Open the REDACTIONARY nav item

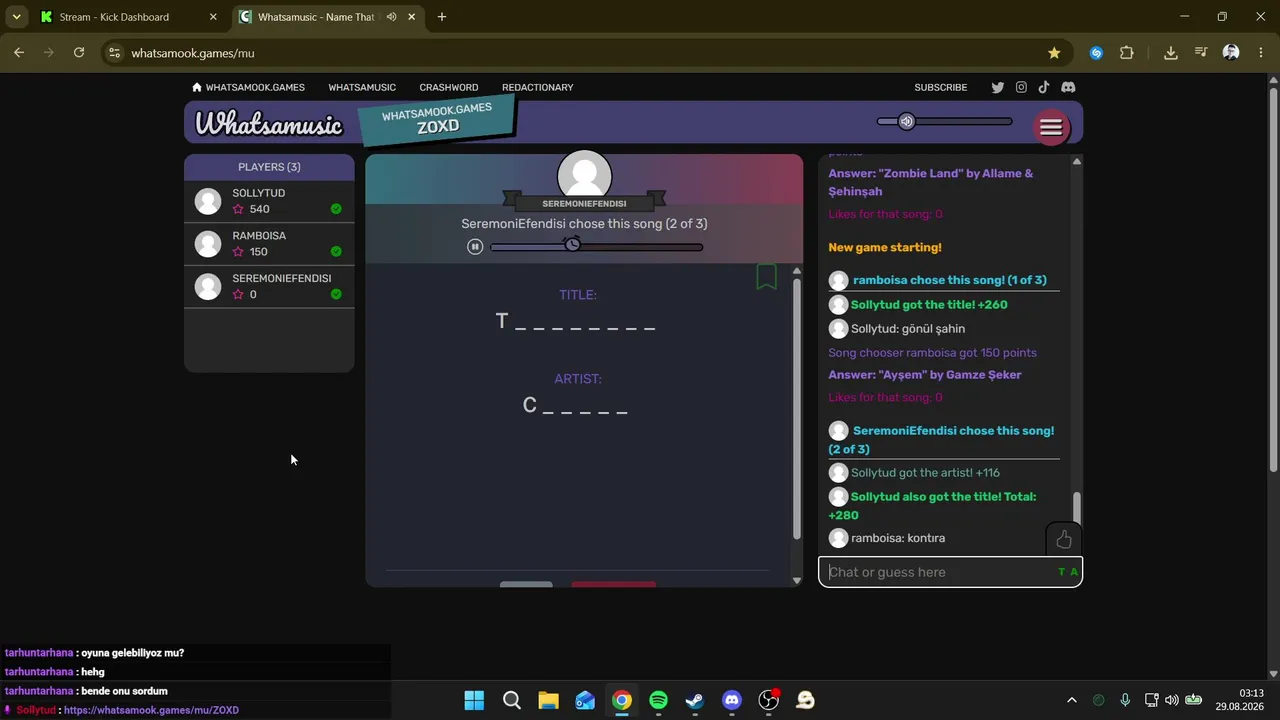537,87
